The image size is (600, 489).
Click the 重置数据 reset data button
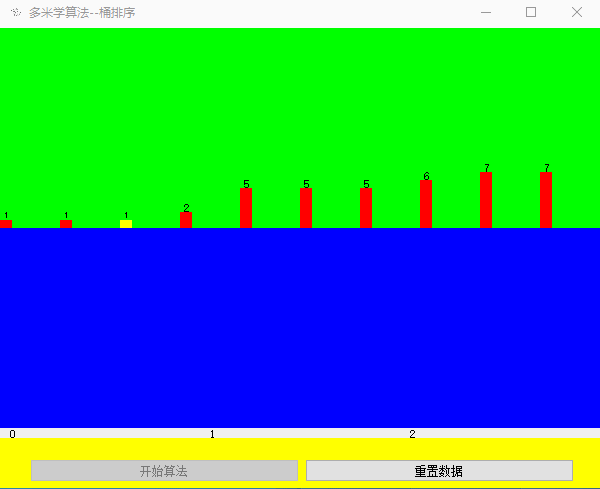[439, 470]
